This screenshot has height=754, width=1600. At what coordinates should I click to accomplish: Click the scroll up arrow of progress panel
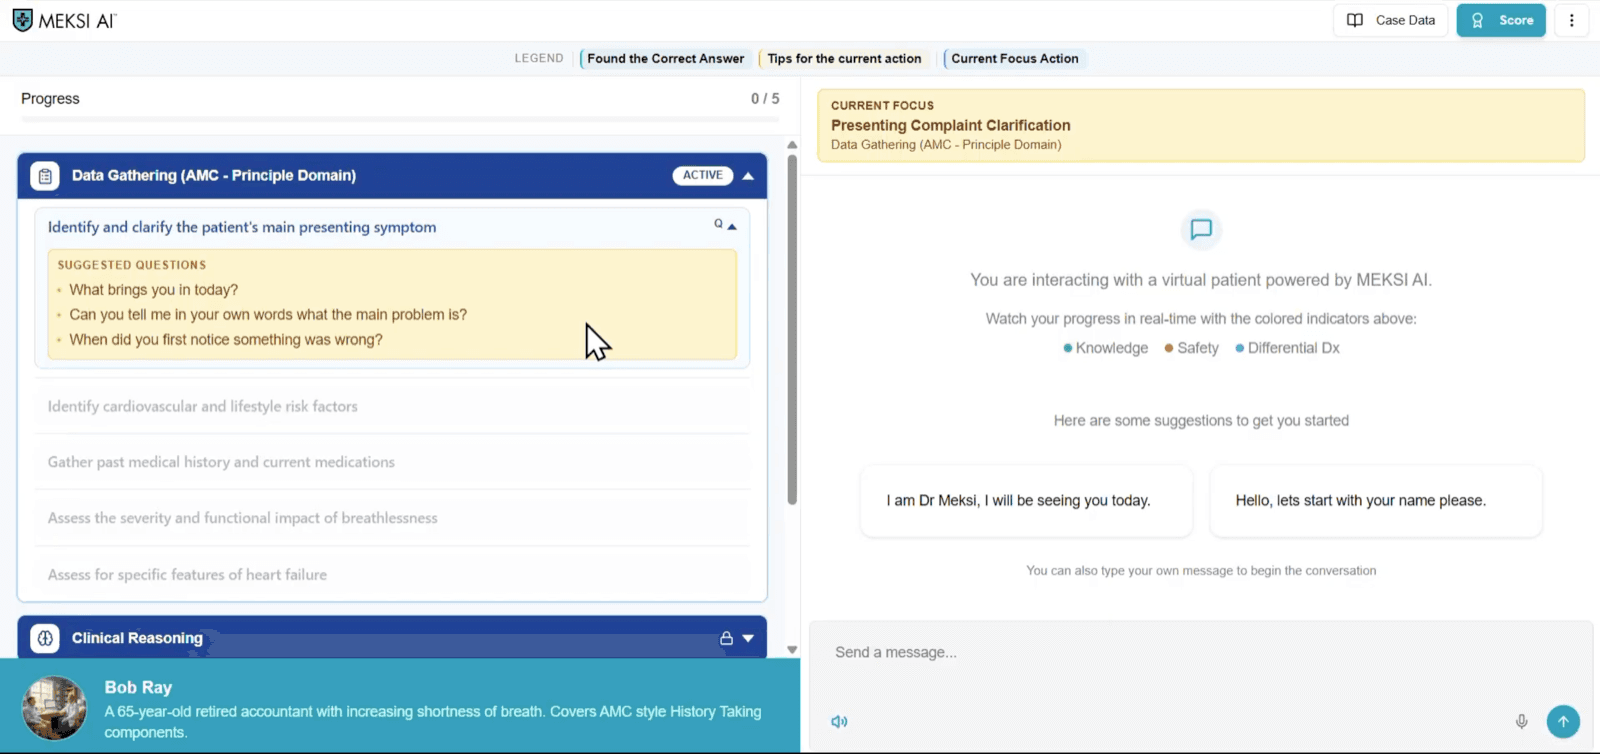[x=792, y=145]
